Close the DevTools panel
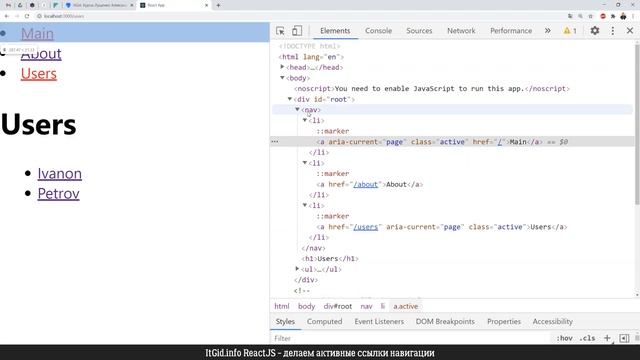This screenshot has width=640, height=360. click(x=630, y=31)
